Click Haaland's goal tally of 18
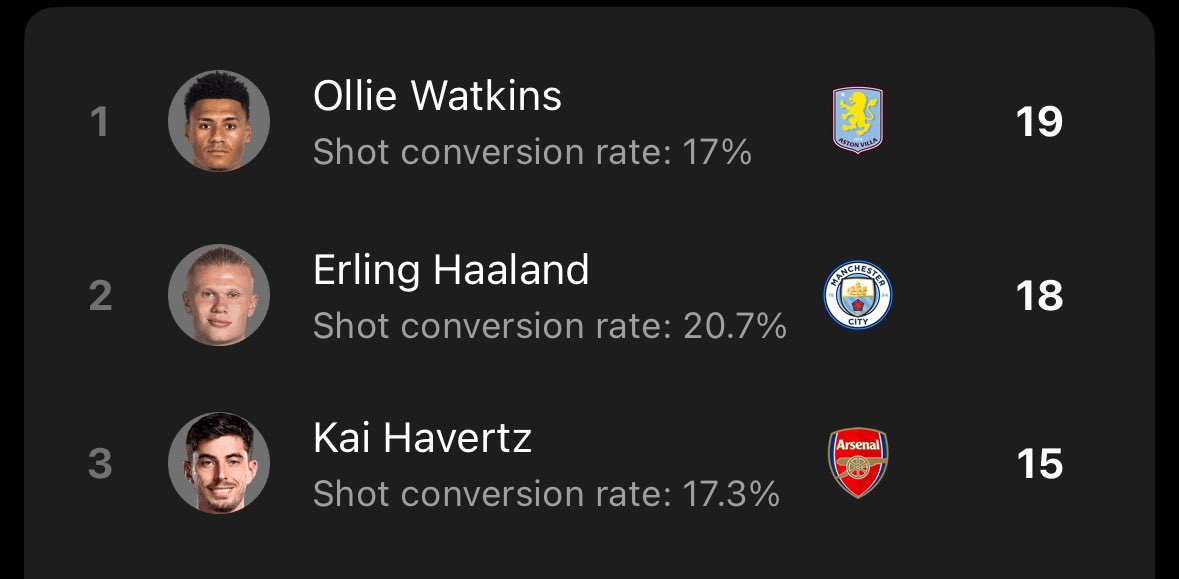 1039,296
